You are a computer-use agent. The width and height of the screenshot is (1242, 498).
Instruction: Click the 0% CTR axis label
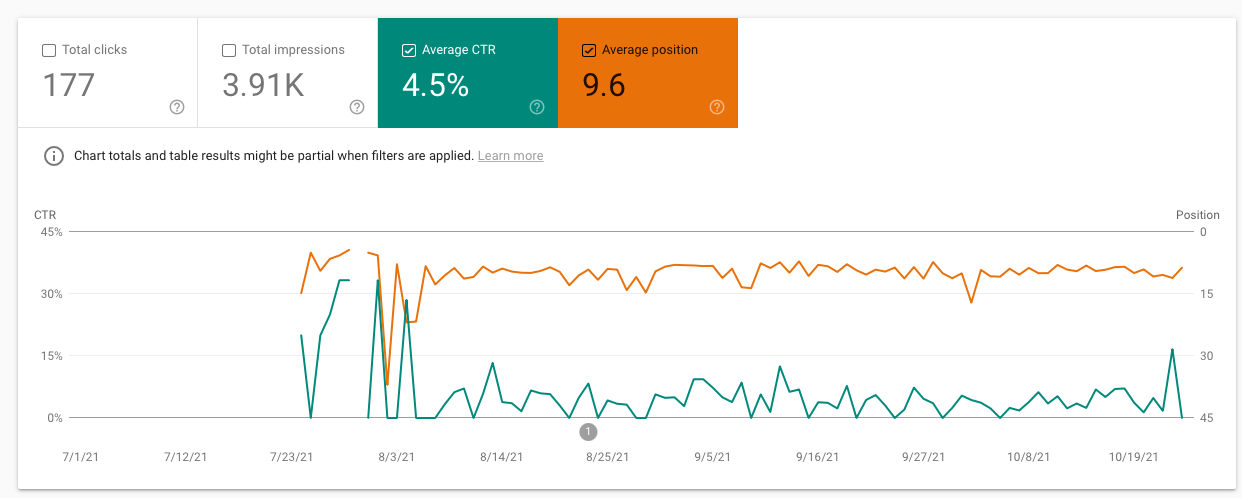(54, 418)
